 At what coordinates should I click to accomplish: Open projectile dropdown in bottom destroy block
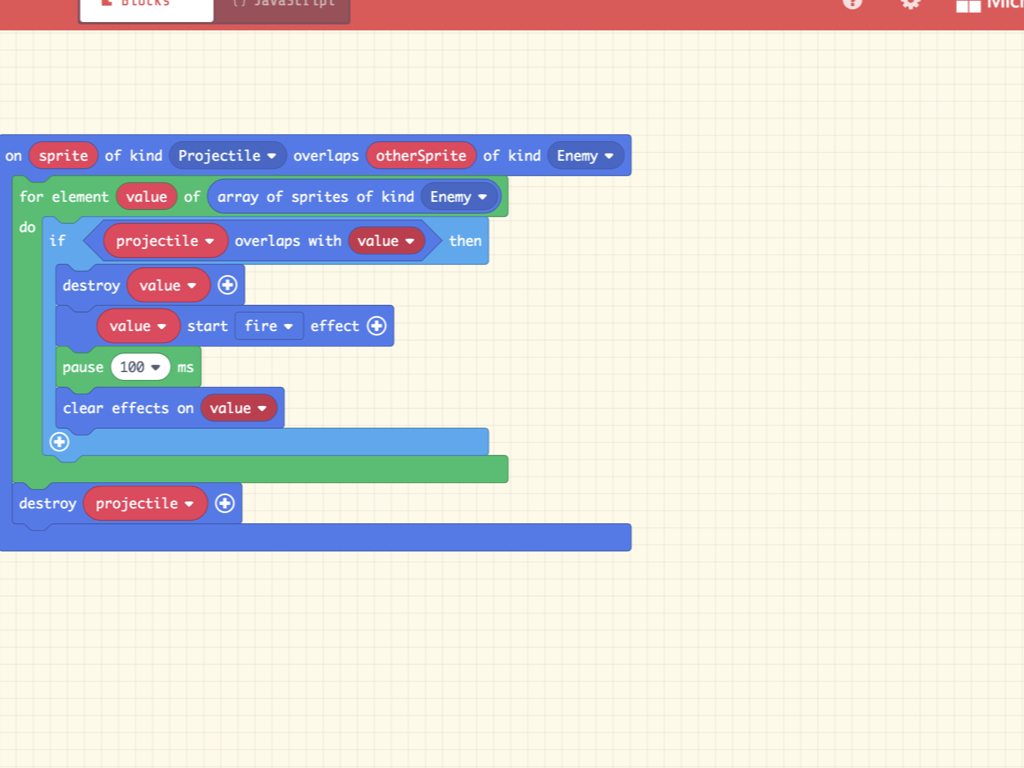pyautogui.click(x=145, y=504)
